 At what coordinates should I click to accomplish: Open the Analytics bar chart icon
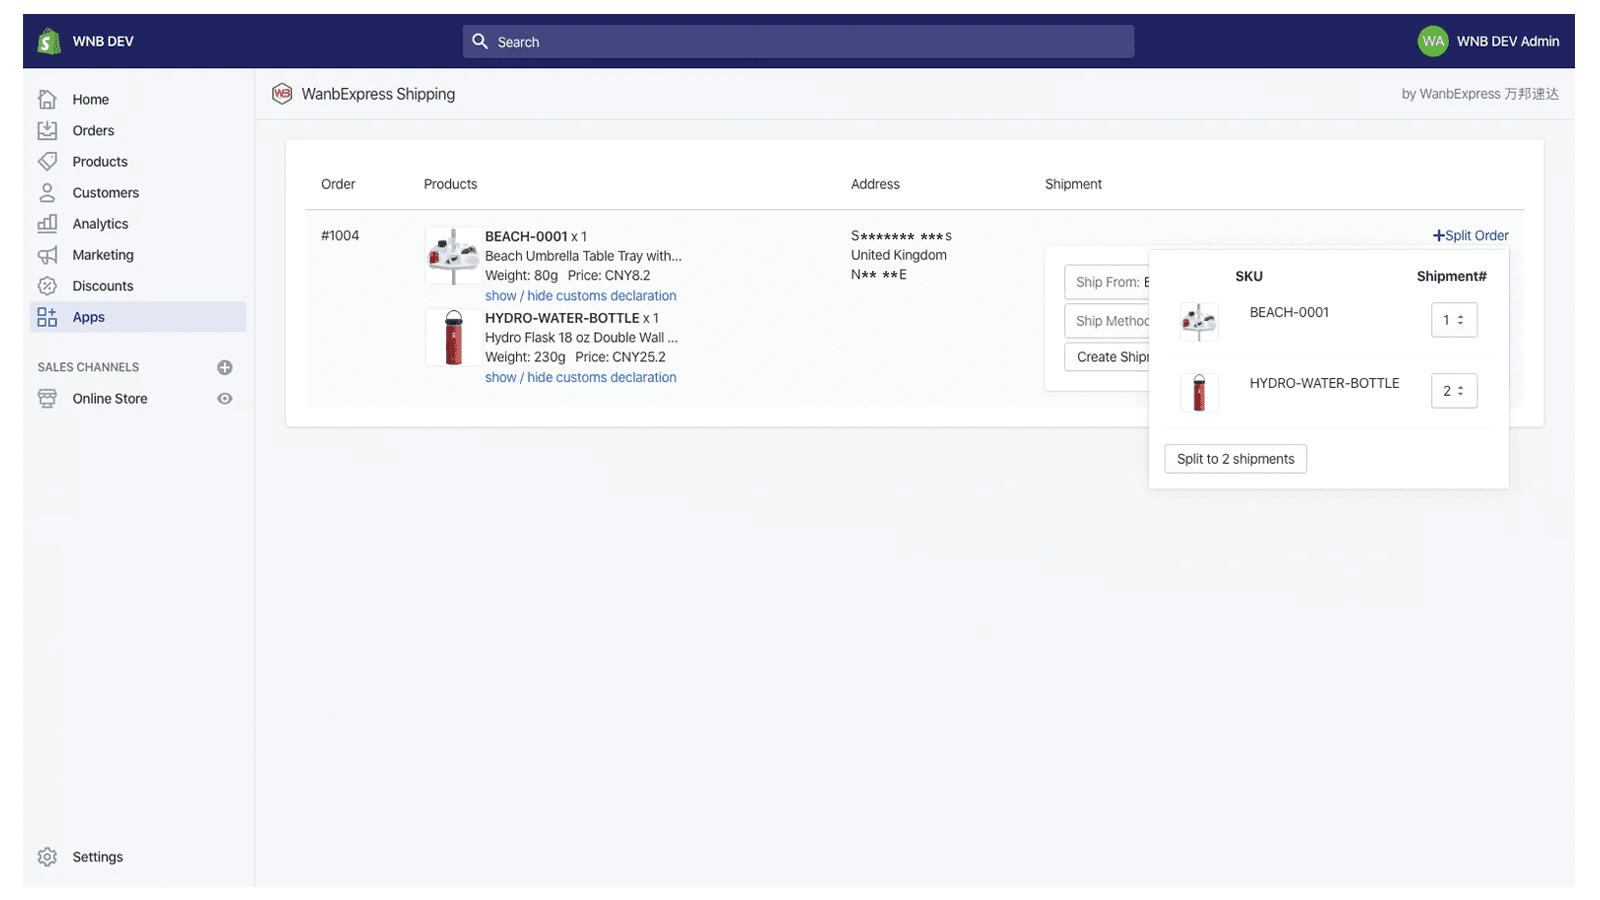point(47,224)
